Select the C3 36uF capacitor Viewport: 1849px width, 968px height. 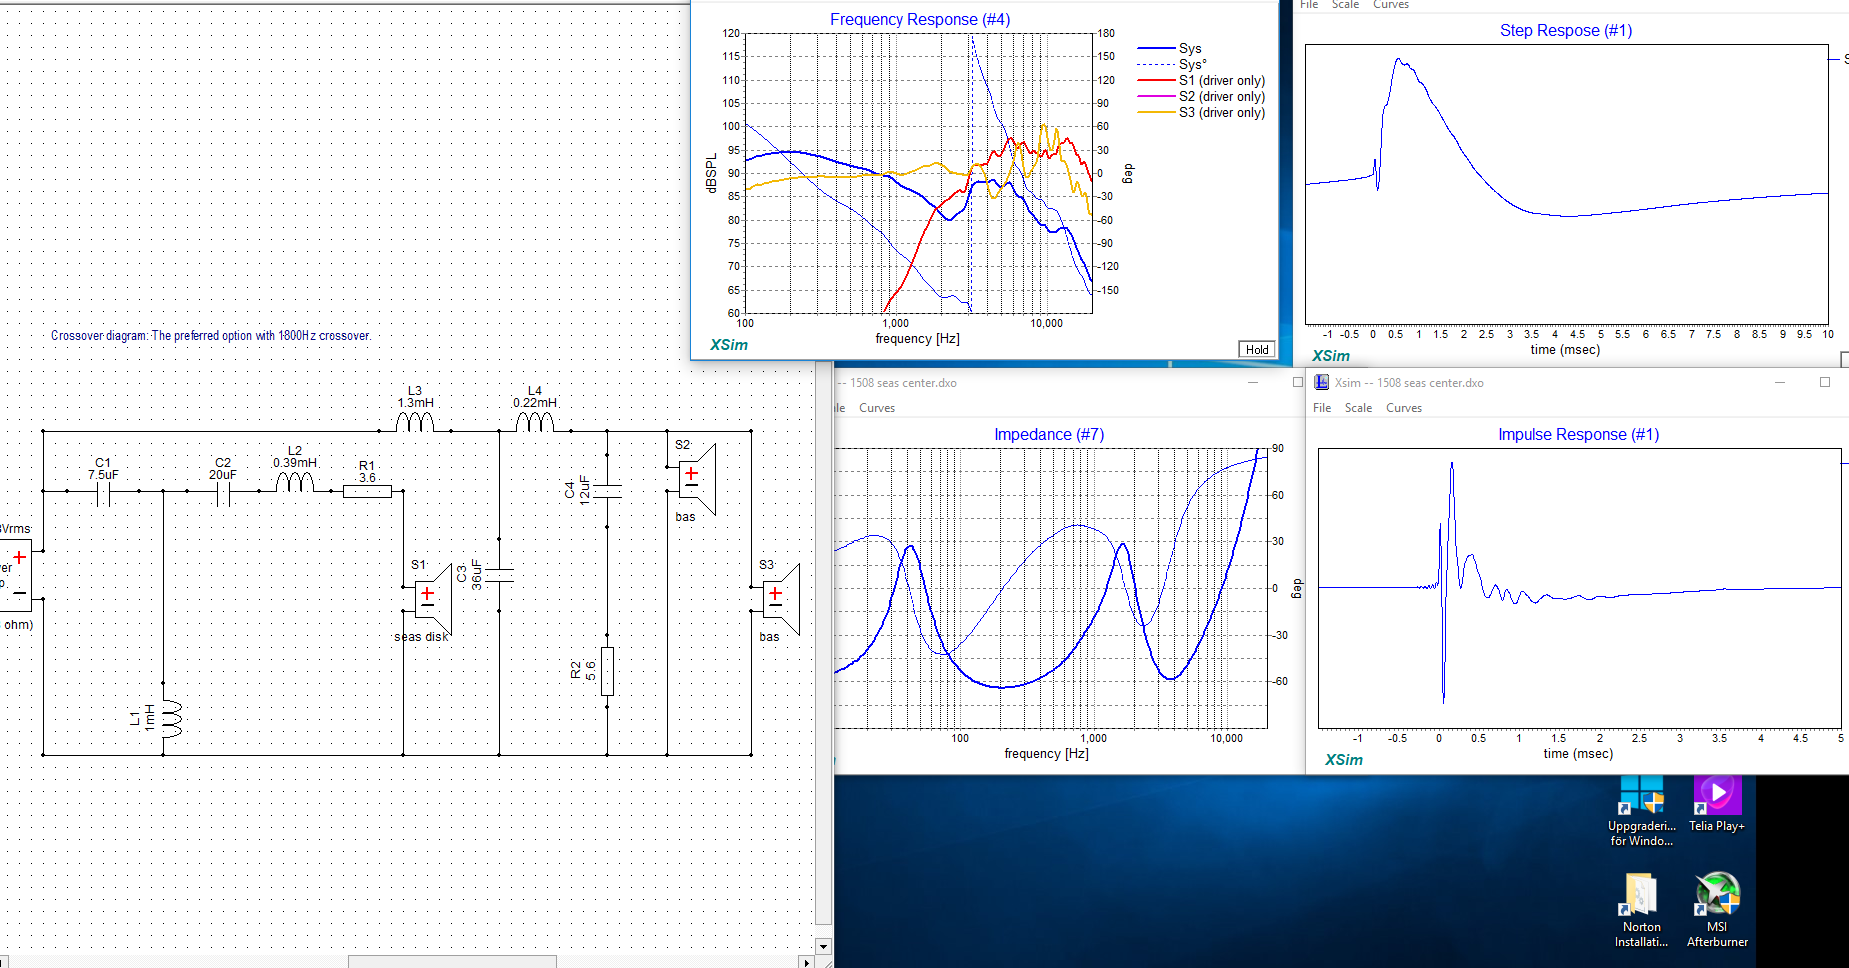point(499,575)
